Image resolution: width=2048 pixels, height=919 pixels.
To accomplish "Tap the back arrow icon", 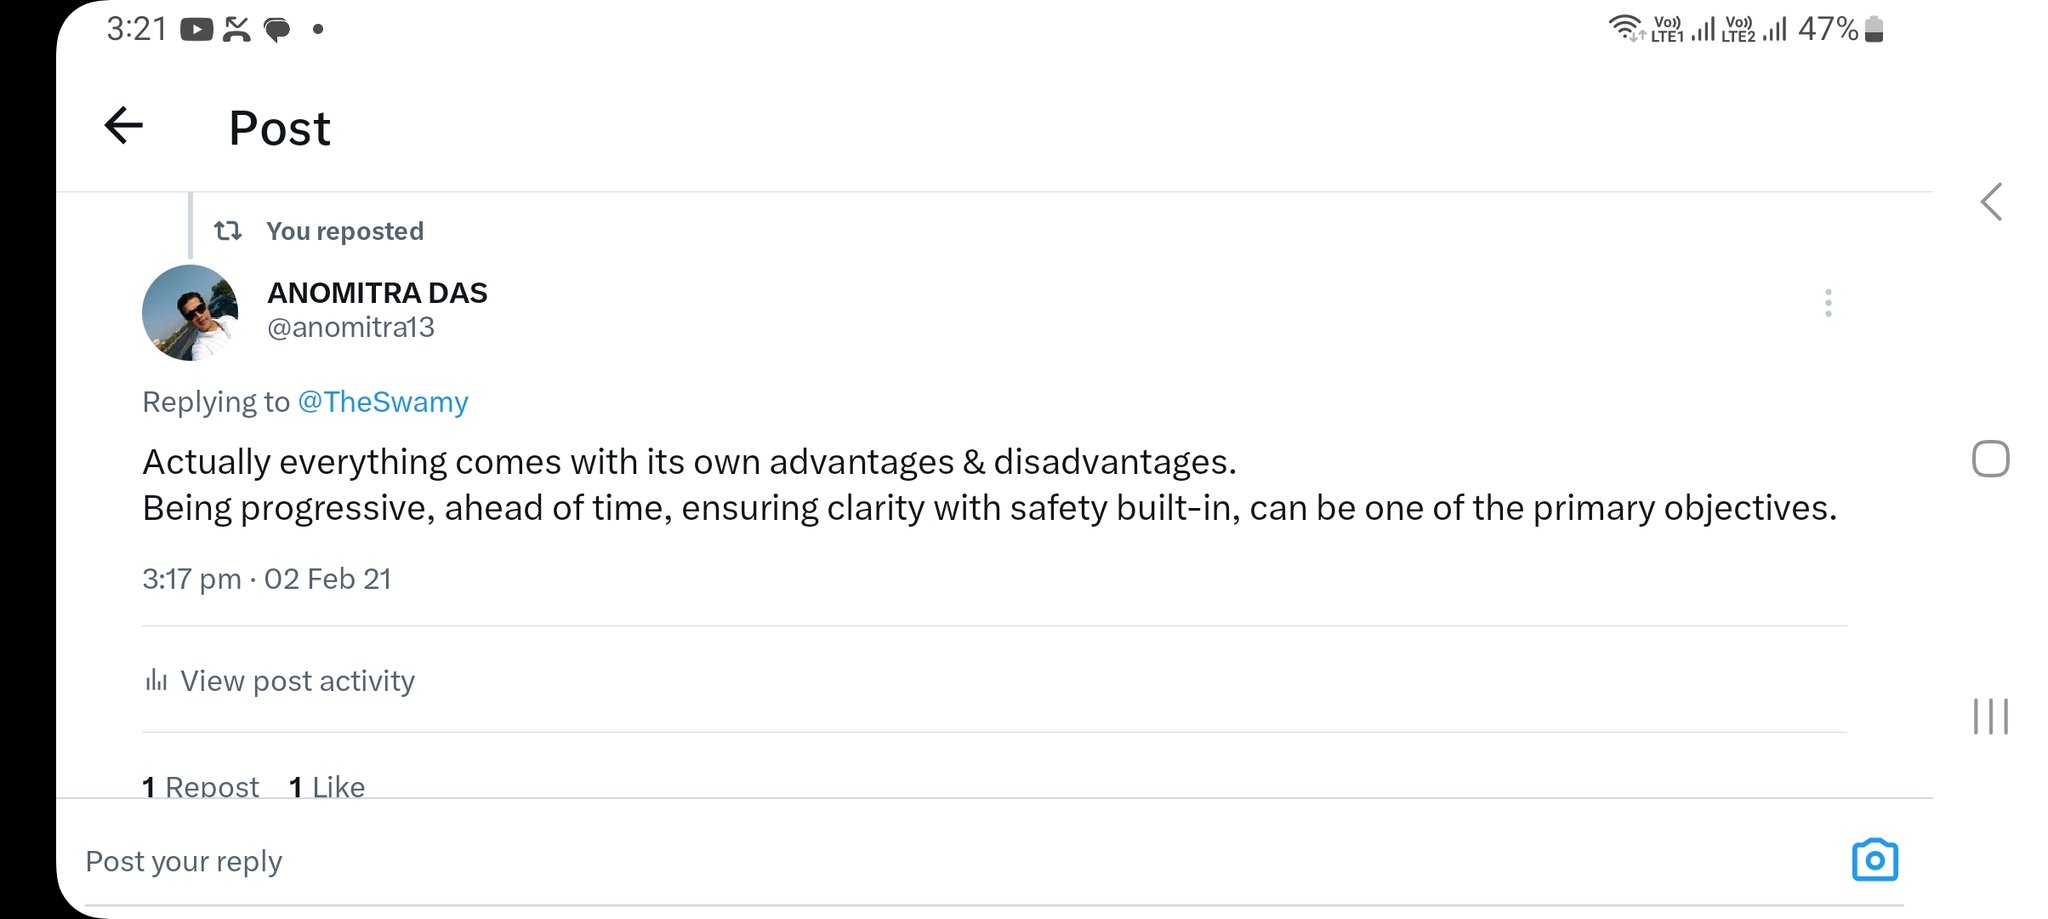I will 124,126.
